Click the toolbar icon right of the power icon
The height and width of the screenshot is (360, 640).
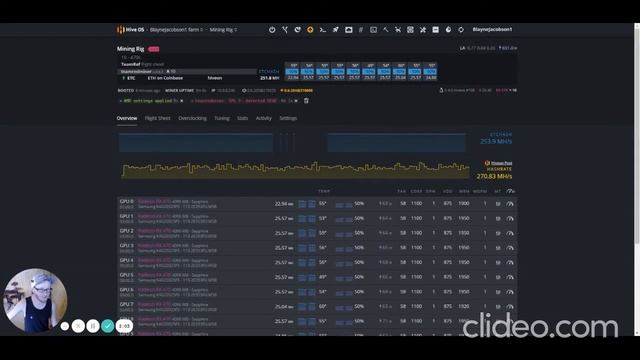(285, 30)
